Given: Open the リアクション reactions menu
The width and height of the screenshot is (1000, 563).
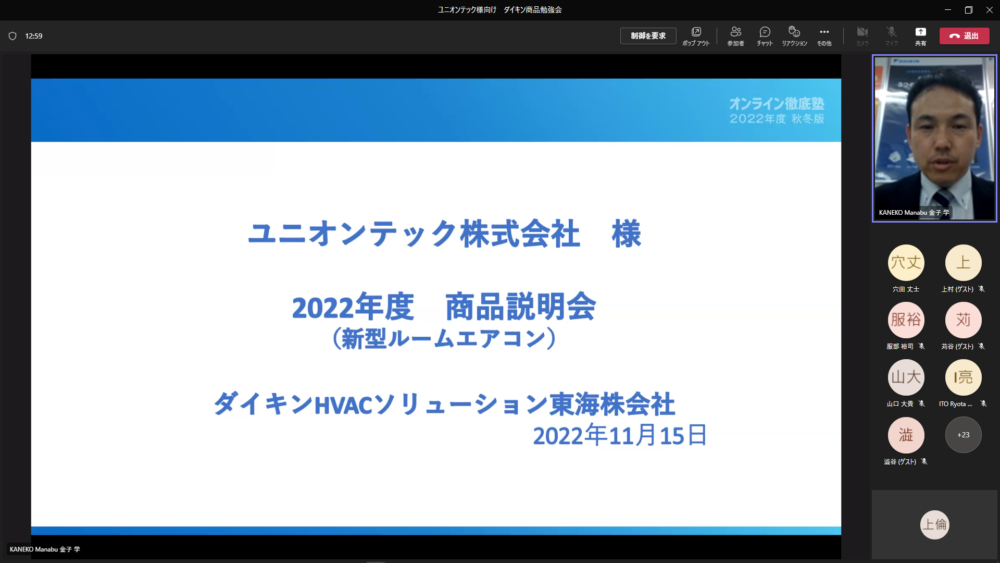Looking at the screenshot, I should coord(794,36).
